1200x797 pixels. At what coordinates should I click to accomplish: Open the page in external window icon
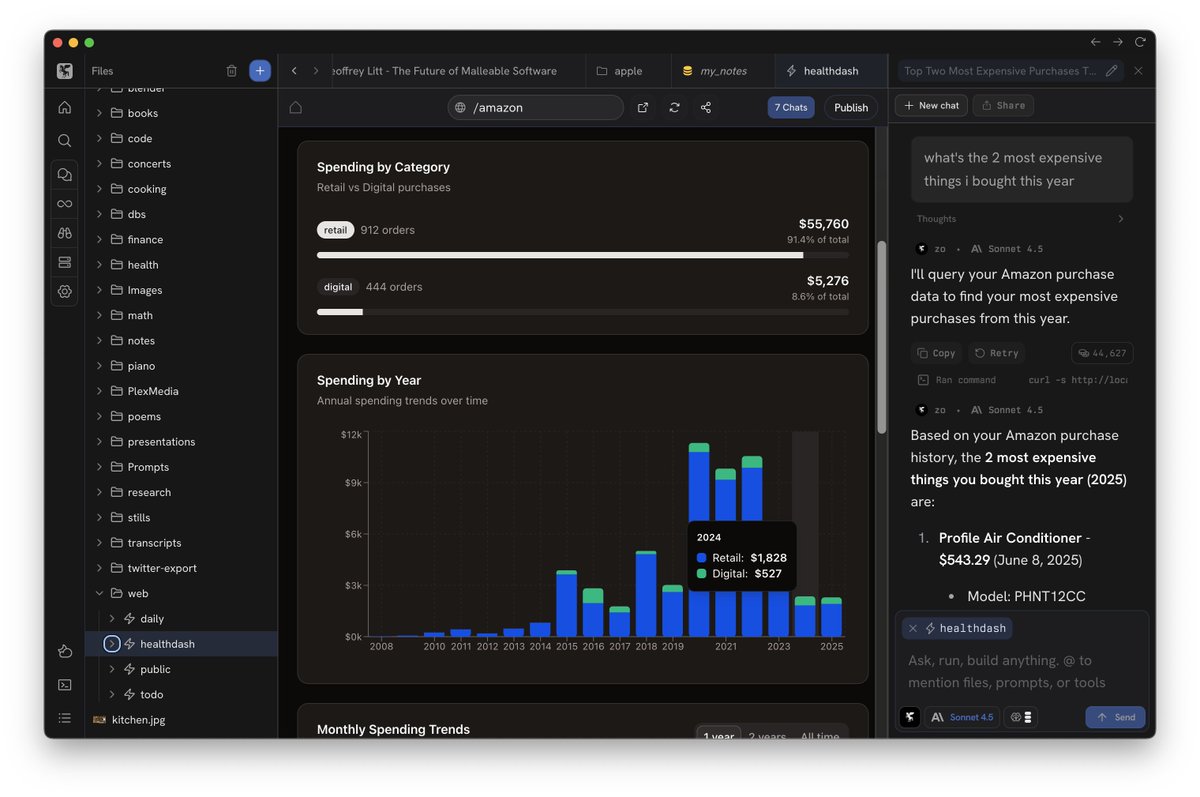click(643, 107)
